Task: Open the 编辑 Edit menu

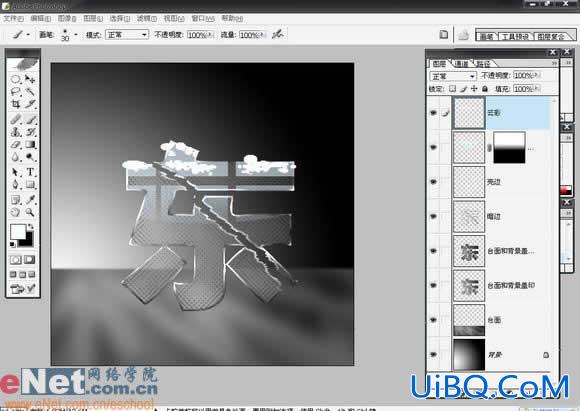Action: pos(40,18)
